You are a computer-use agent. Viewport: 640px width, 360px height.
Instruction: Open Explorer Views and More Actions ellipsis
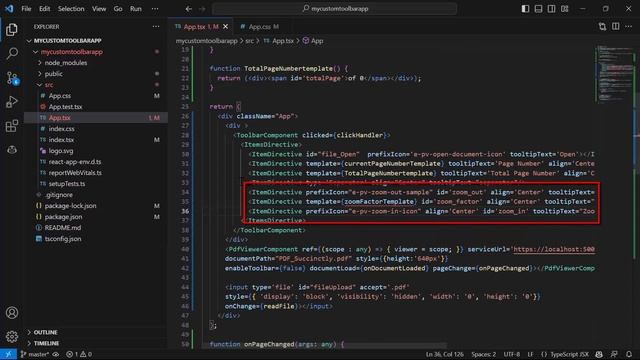pyautogui.click(x=156, y=27)
